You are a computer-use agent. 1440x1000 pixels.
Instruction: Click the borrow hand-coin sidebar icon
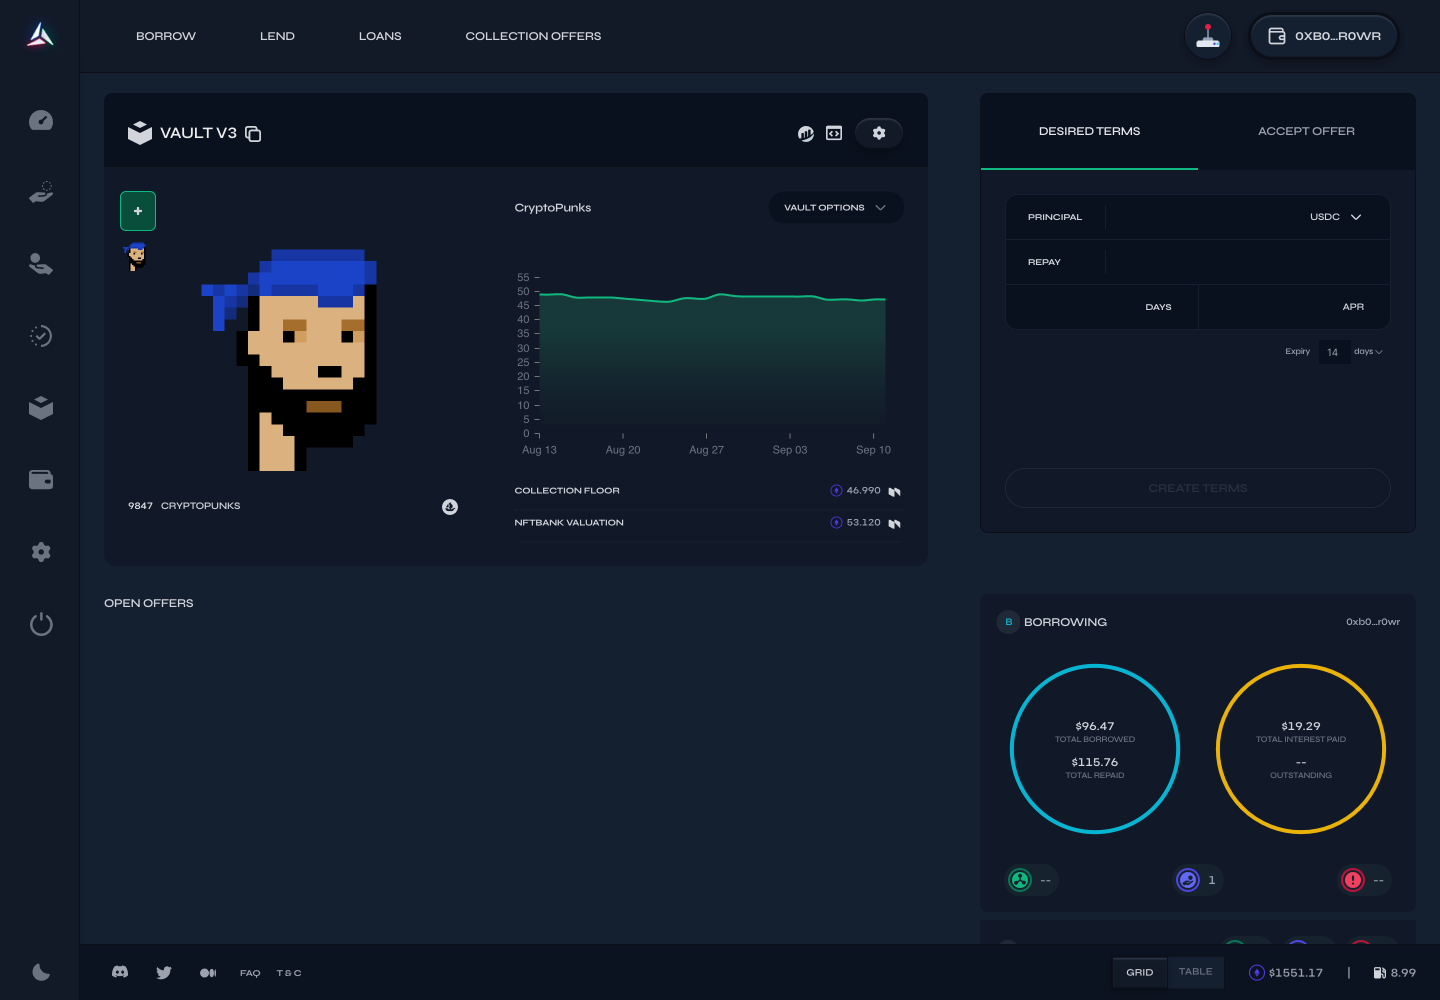(41, 192)
